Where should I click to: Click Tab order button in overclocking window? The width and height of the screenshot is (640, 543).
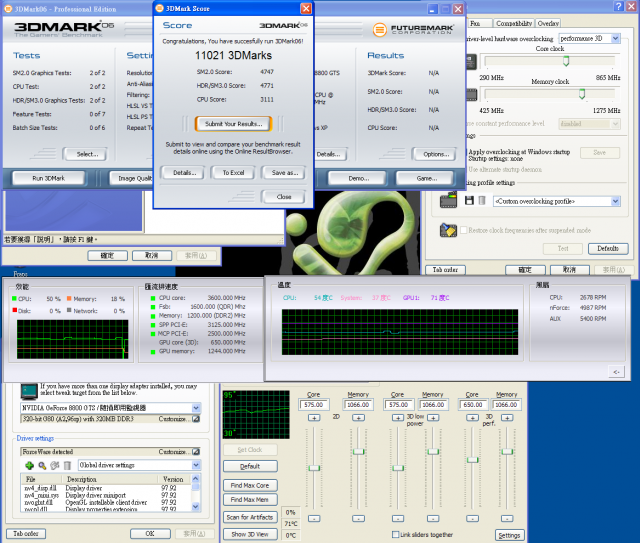pos(445,270)
